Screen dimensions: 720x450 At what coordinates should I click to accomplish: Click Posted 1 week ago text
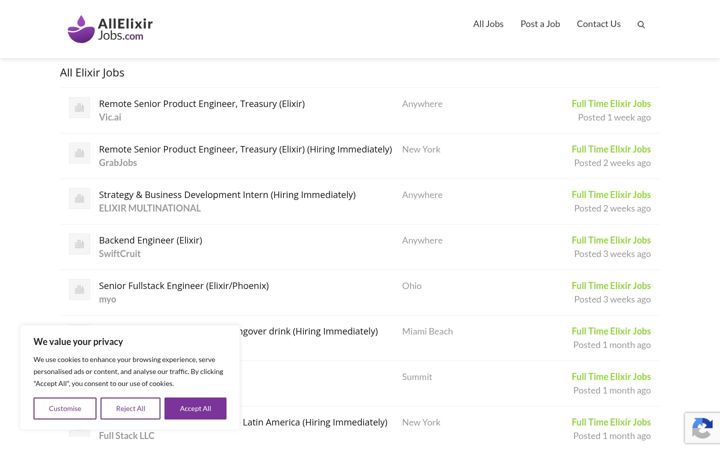614,117
